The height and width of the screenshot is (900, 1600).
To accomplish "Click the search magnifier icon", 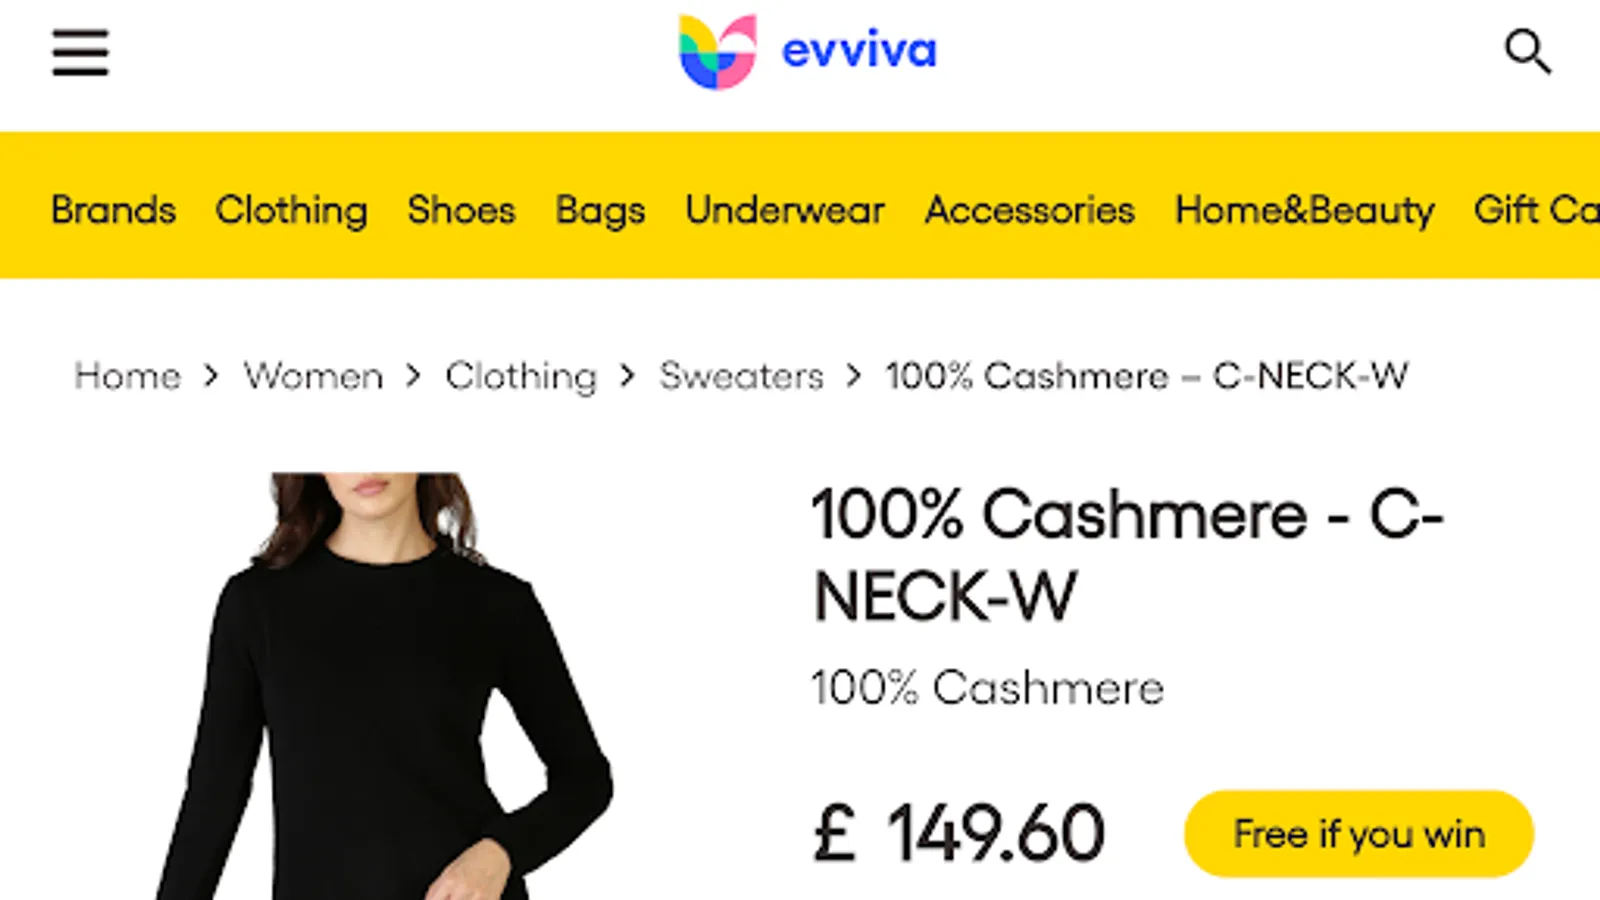I will 1528,52.
